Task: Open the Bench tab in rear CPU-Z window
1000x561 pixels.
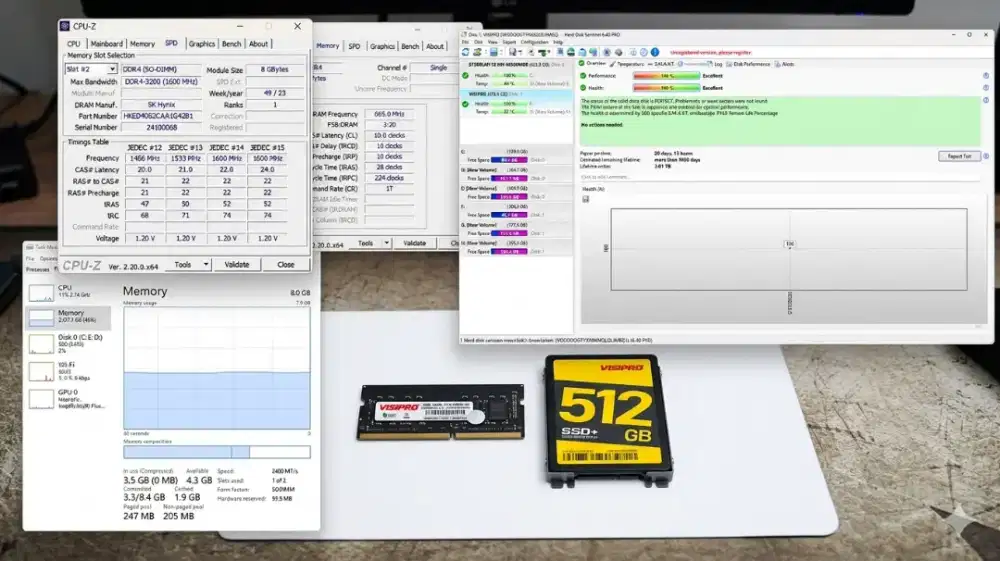Action: click(410, 46)
